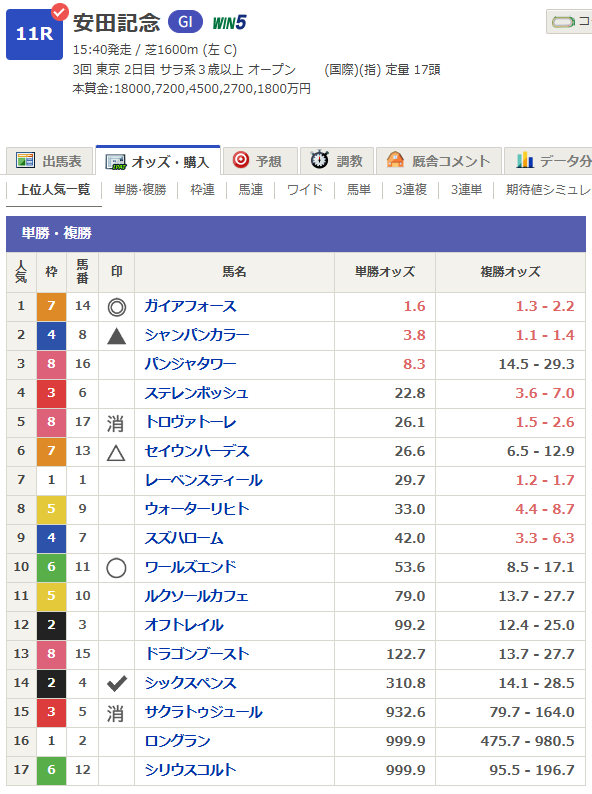Select 馬連 sub-tab
This screenshot has height=794, width=592.
(x=251, y=190)
